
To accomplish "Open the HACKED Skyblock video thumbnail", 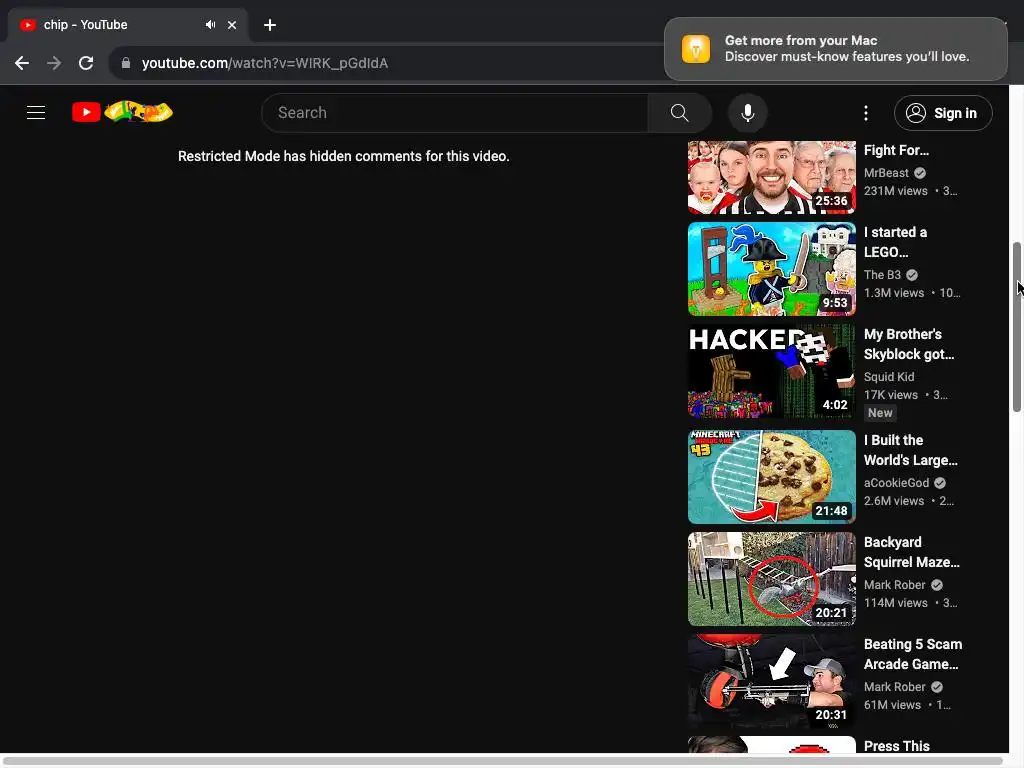I will pos(771,371).
